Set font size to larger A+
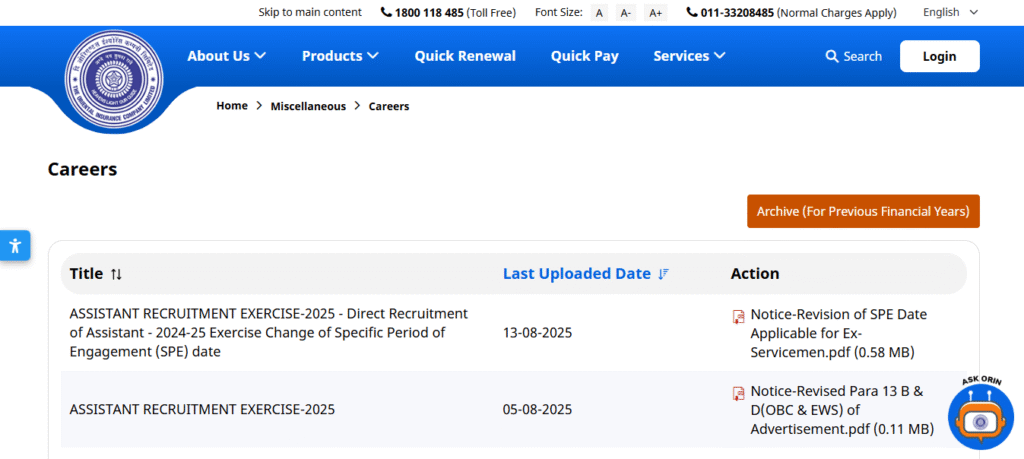Screen dimensions: 1024x459 pos(655,13)
